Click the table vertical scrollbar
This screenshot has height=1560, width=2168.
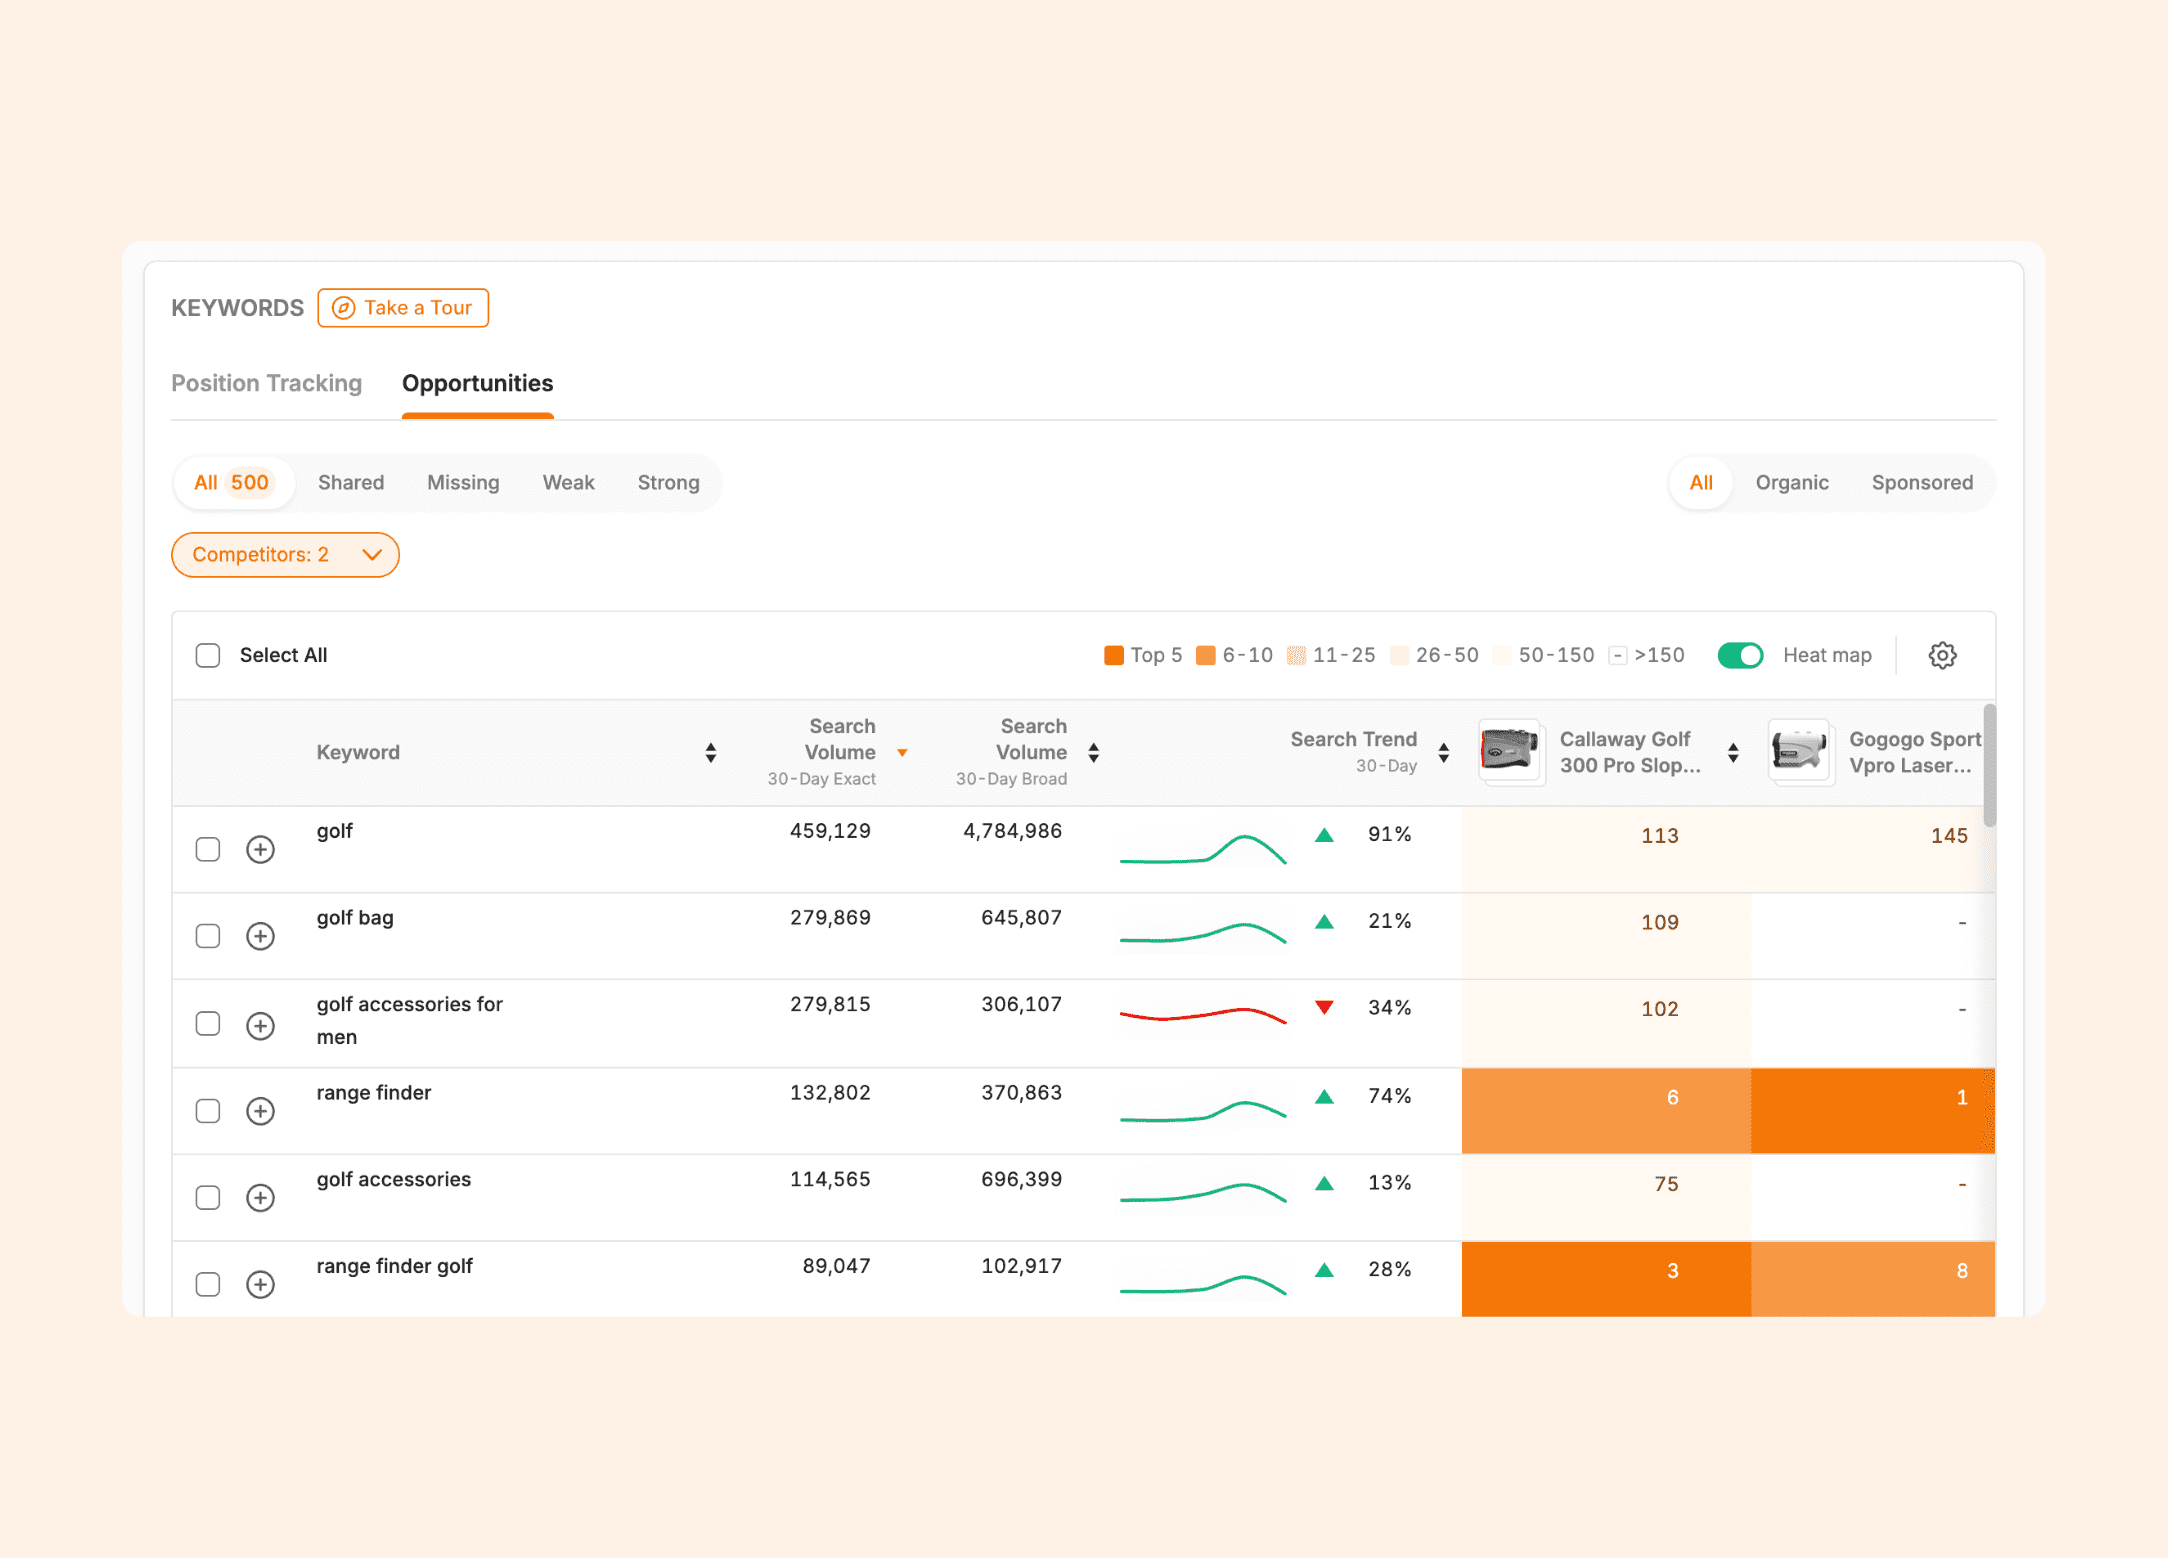click(1989, 765)
